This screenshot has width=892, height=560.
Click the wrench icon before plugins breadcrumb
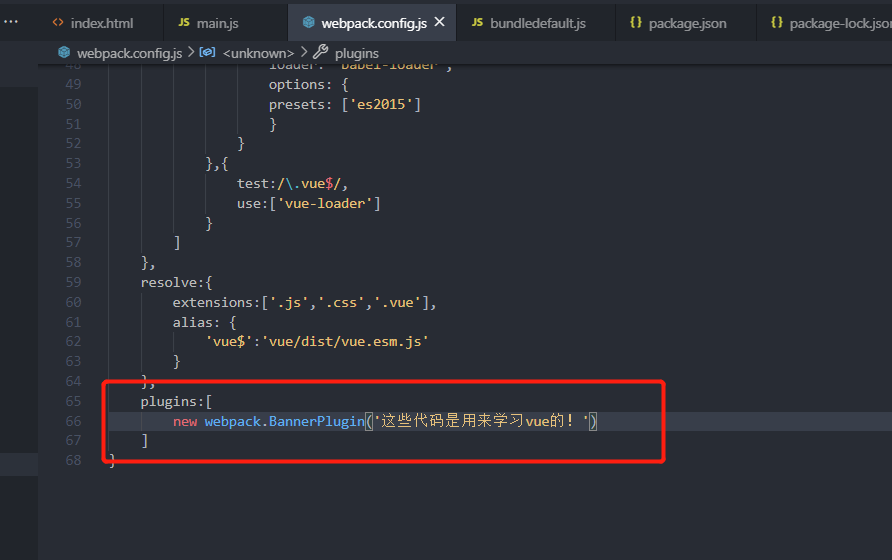click(320, 52)
